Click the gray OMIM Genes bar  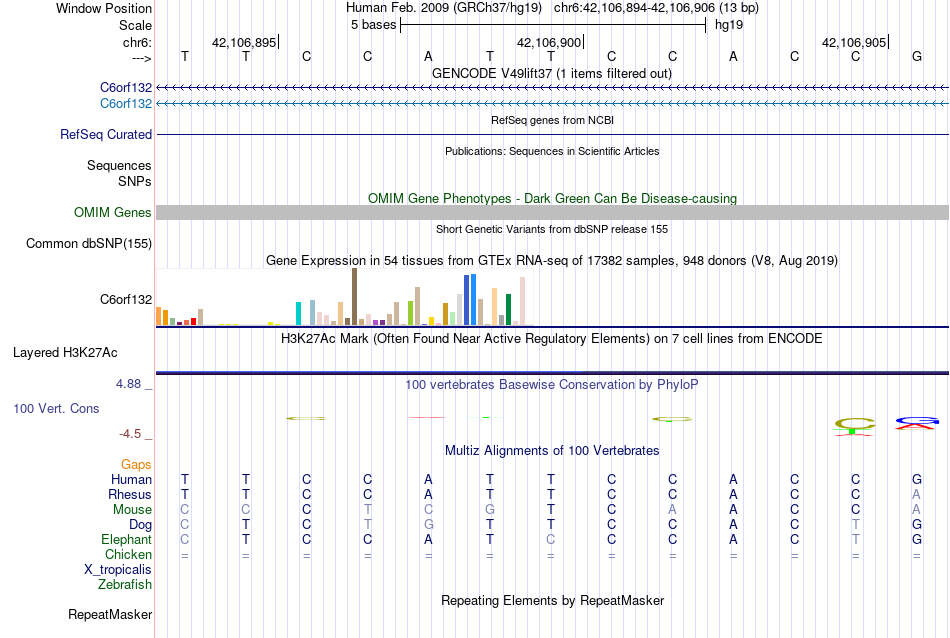(552, 212)
